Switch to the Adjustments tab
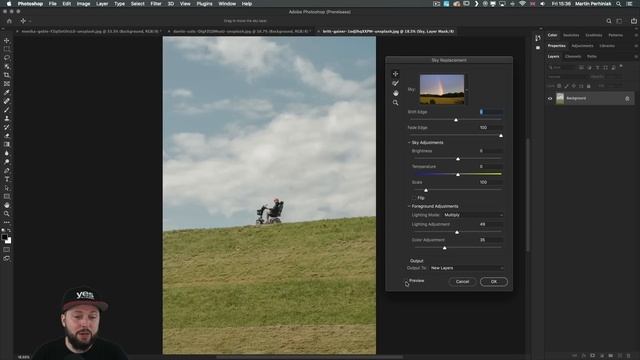The height and width of the screenshot is (360, 640). pyautogui.click(x=582, y=46)
